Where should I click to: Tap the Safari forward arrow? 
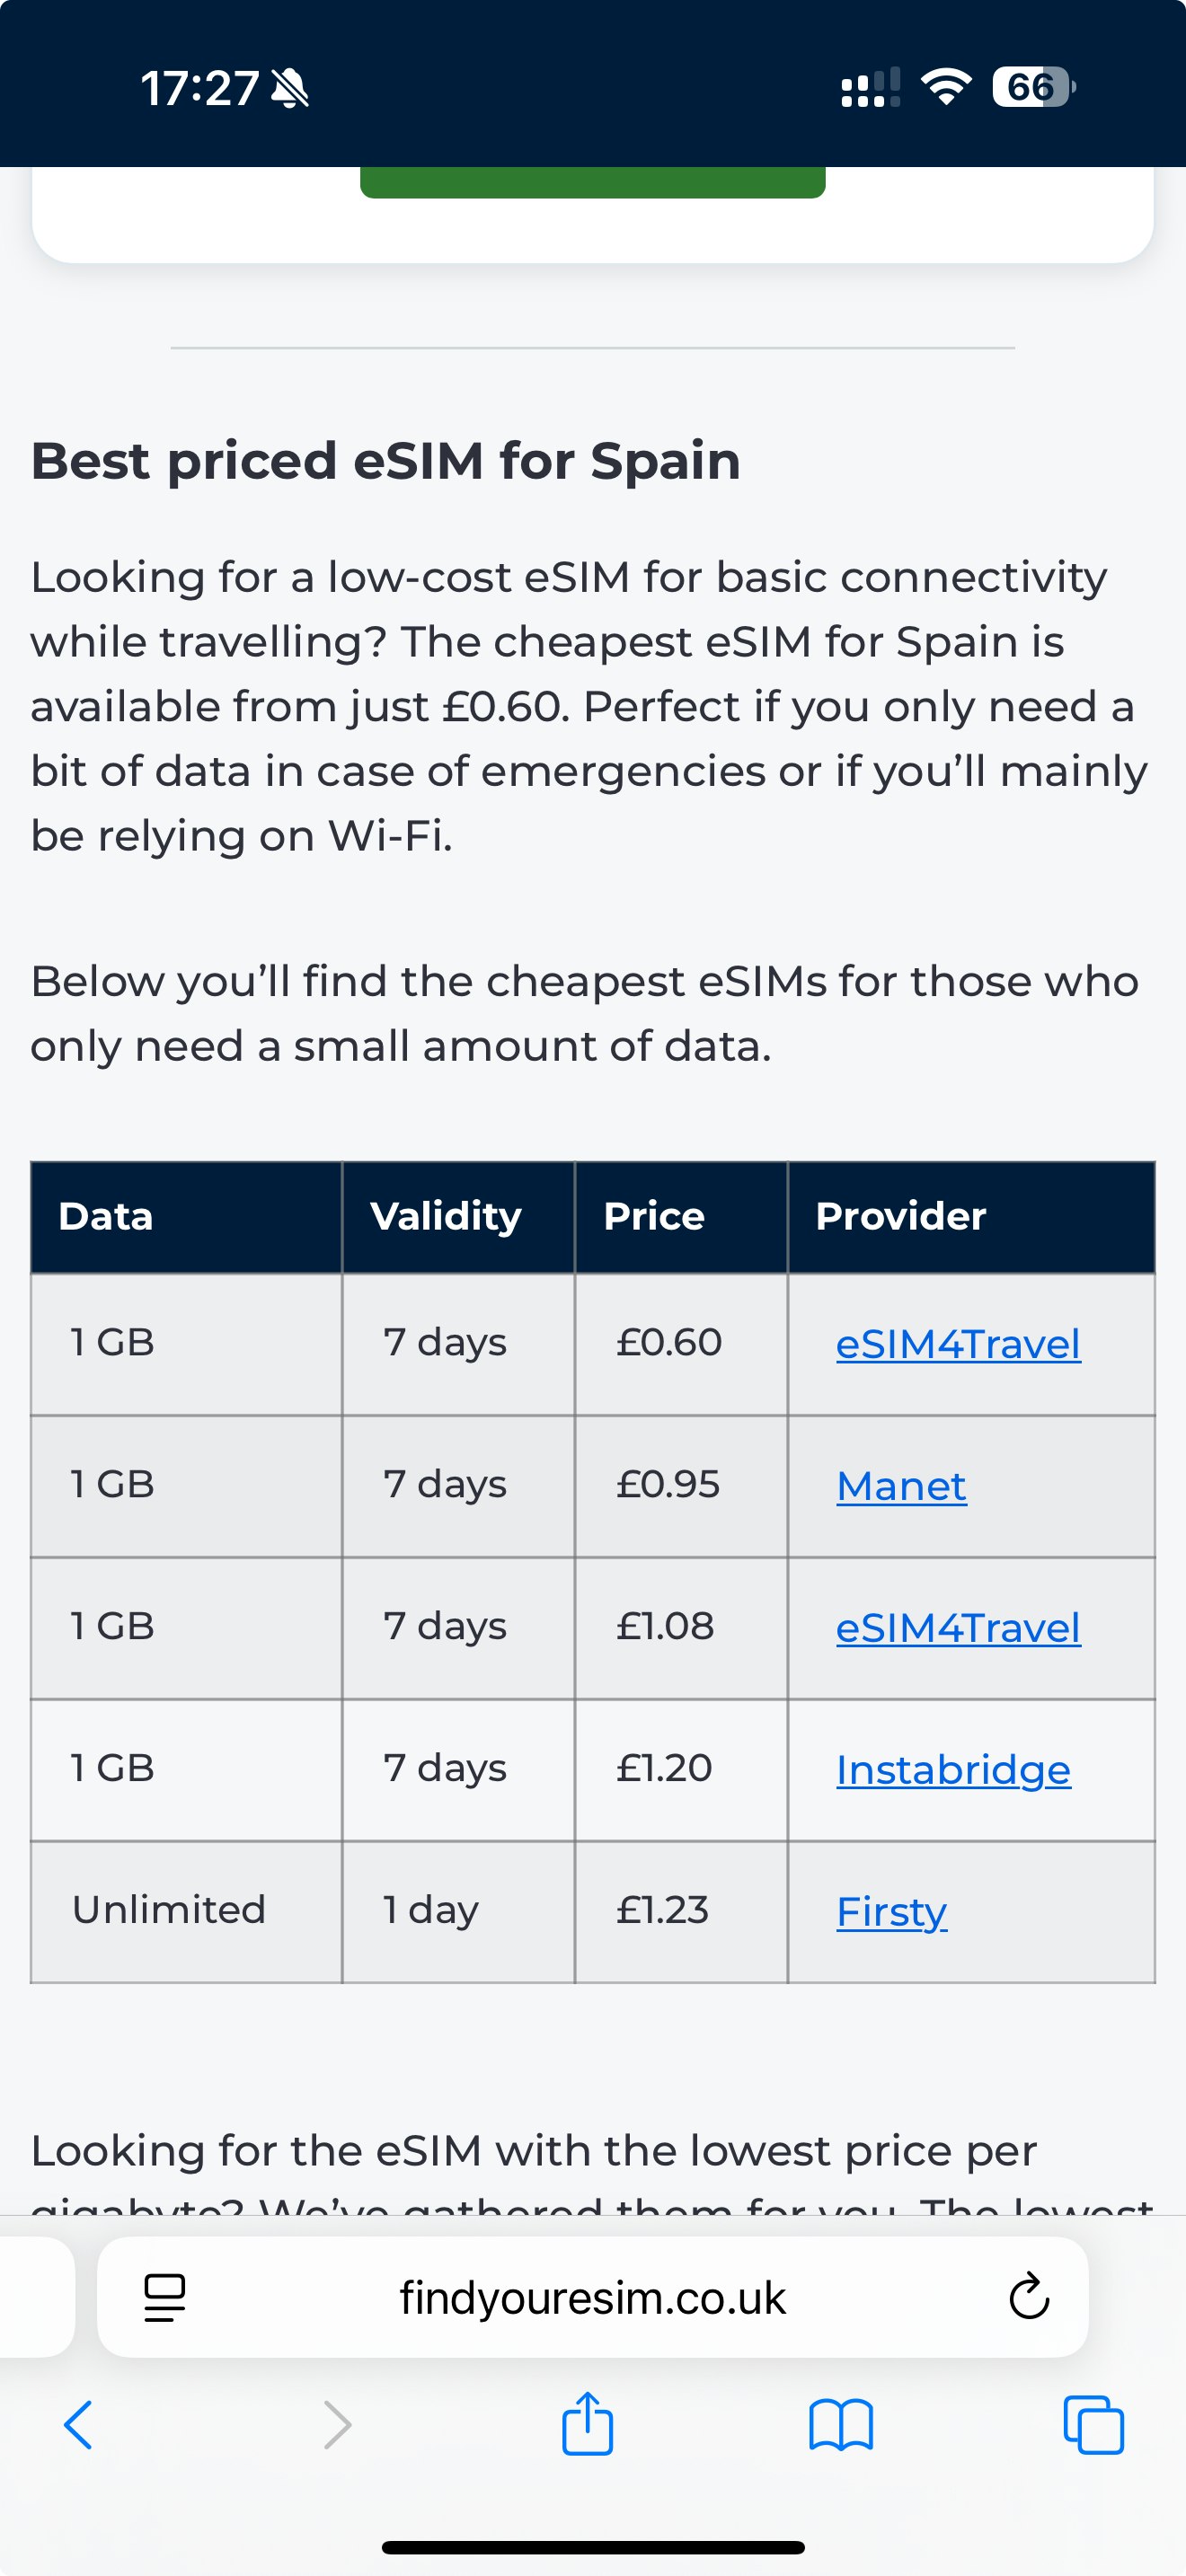pos(338,2425)
